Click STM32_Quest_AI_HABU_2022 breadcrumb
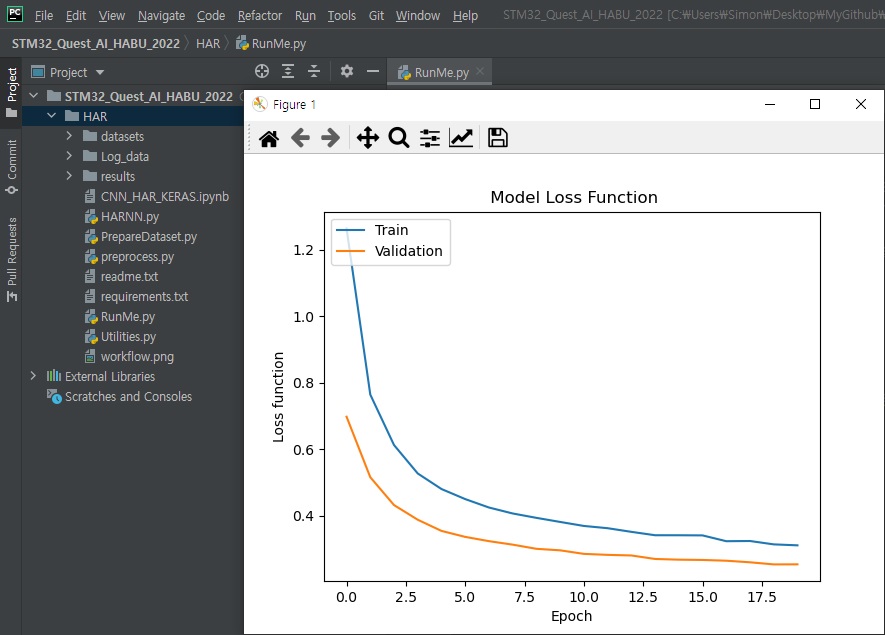 tap(96, 43)
